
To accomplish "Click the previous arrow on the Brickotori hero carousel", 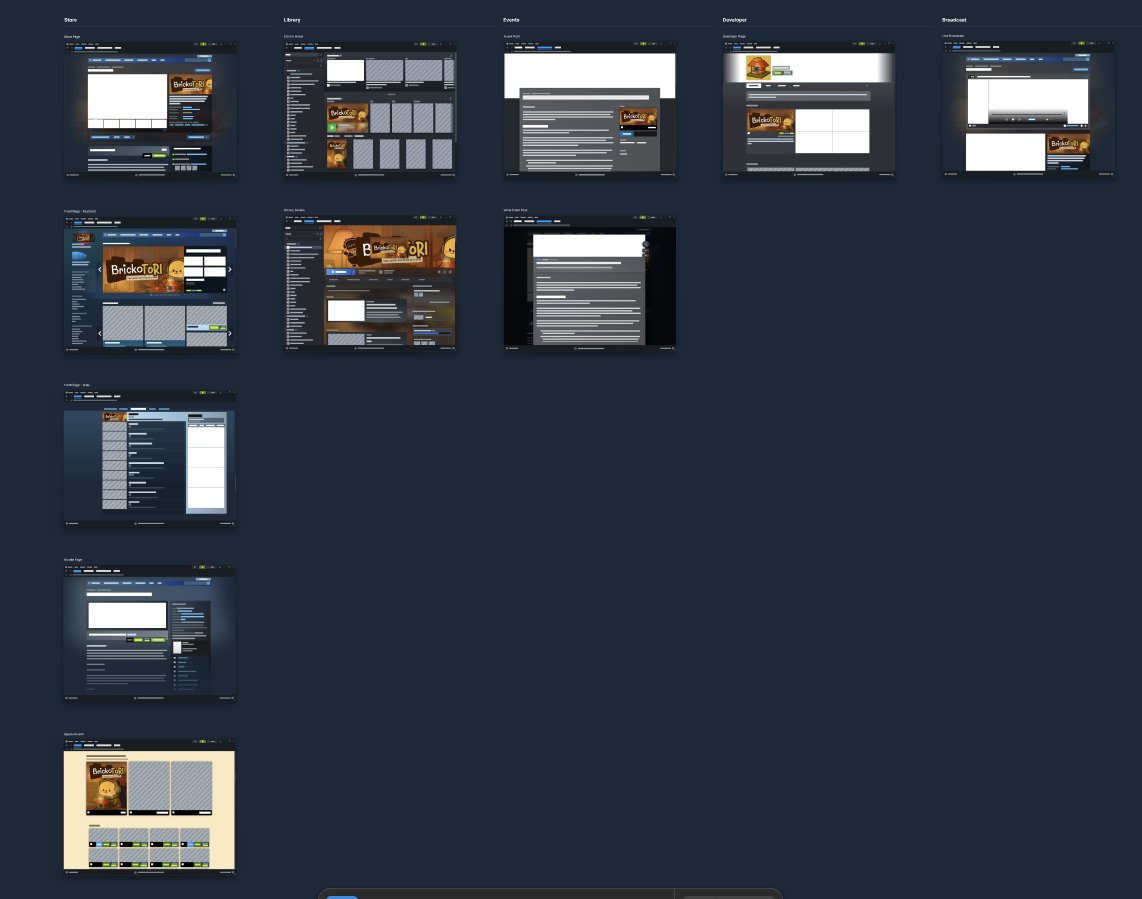I will coord(100,270).
